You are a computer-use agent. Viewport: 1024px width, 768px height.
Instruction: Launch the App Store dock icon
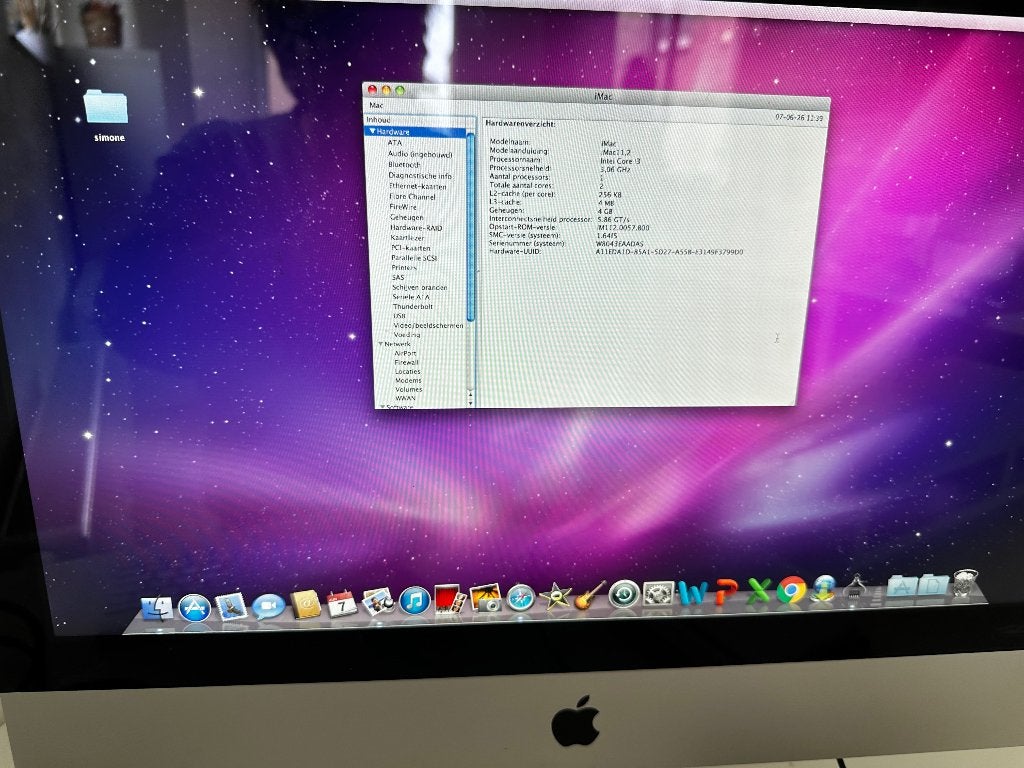(195, 608)
